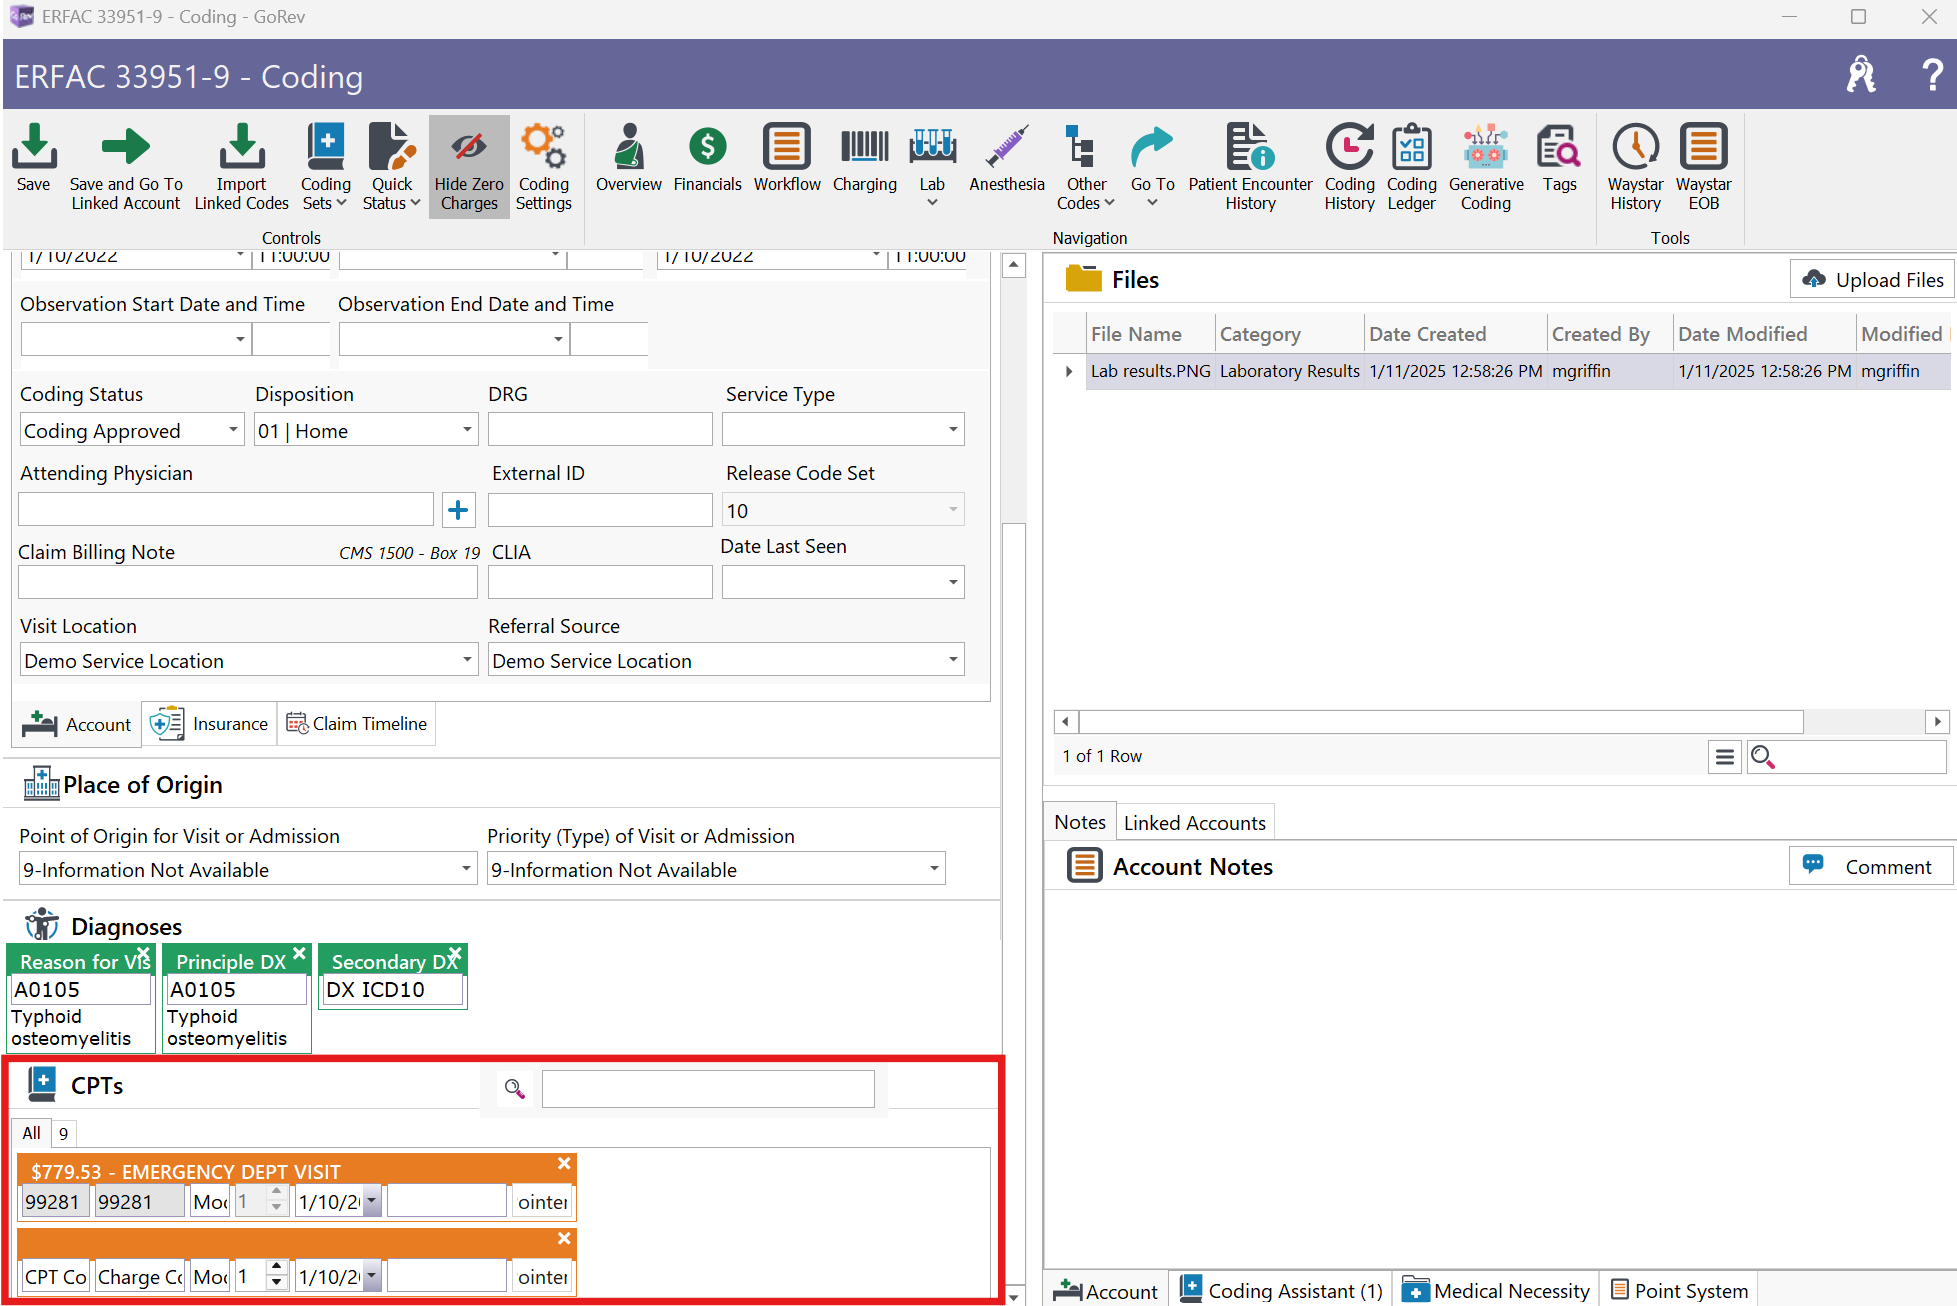Switch to the Notes tab
Image resolution: width=1957 pixels, height=1306 pixels.
pyautogui.click(x=1080, y=822)
